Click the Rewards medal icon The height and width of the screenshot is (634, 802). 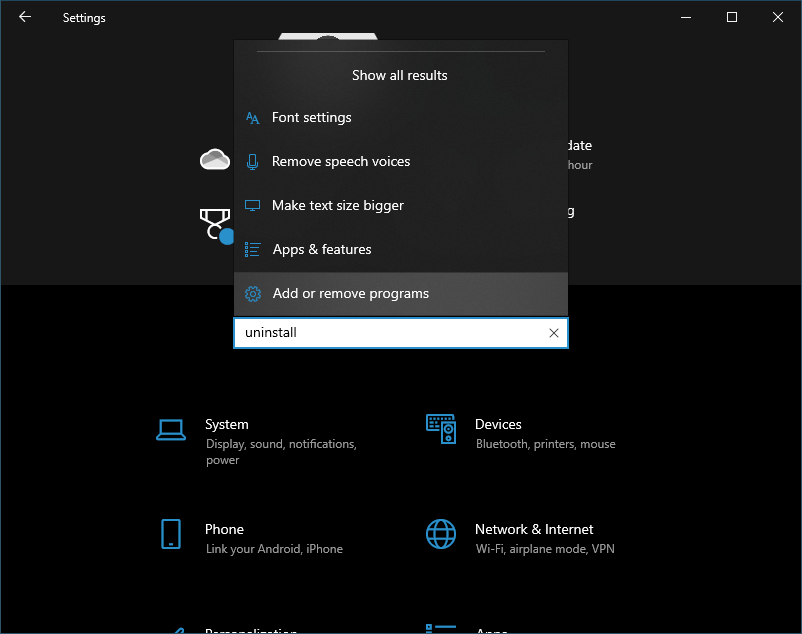213,223
